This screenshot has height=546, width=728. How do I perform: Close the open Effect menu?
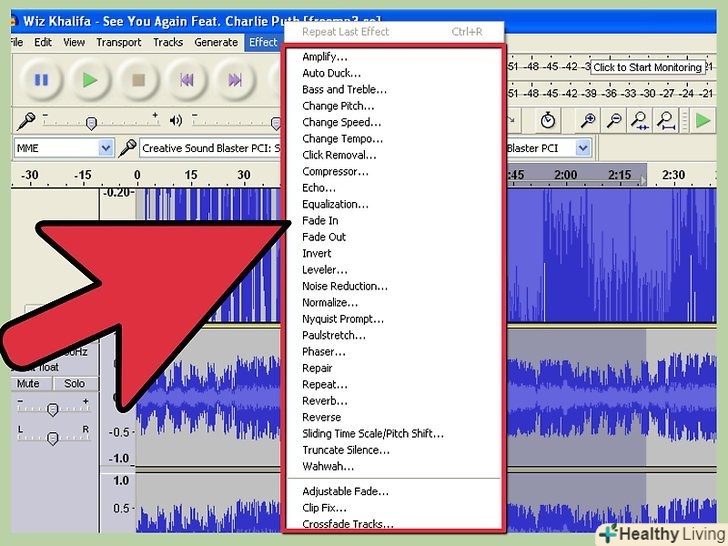click(263, 42)
